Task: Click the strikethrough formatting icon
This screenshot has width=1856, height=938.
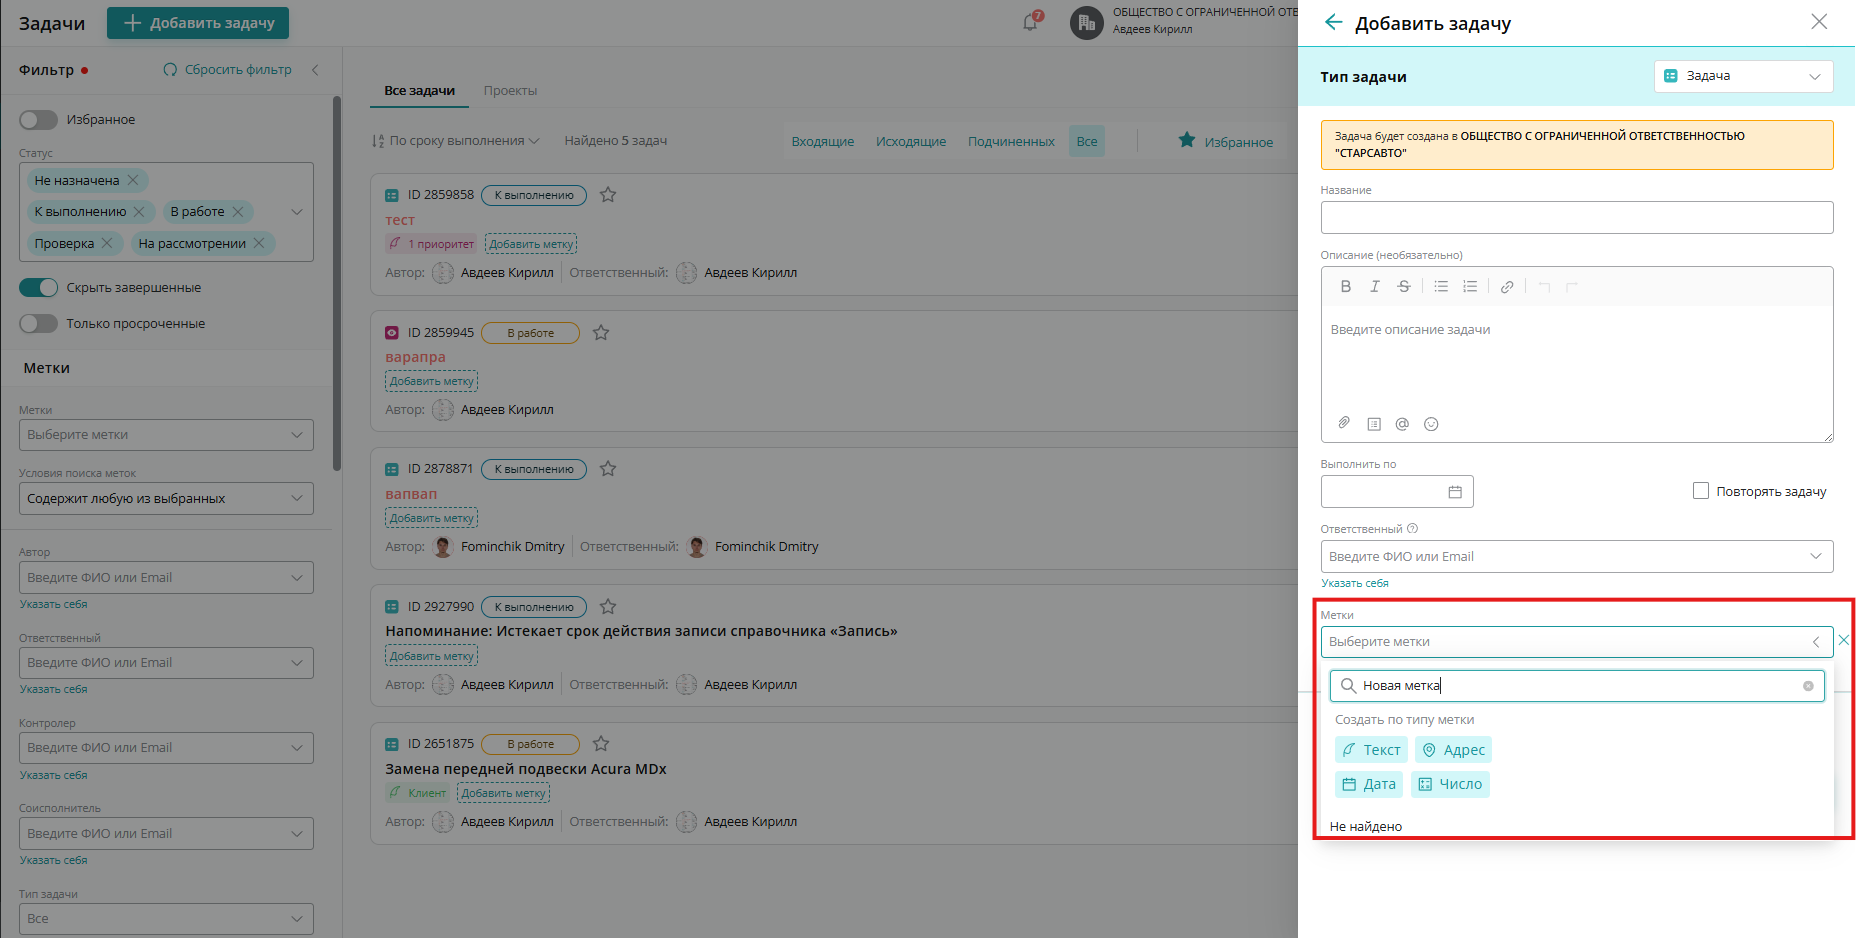Action: coord(1403,287)
